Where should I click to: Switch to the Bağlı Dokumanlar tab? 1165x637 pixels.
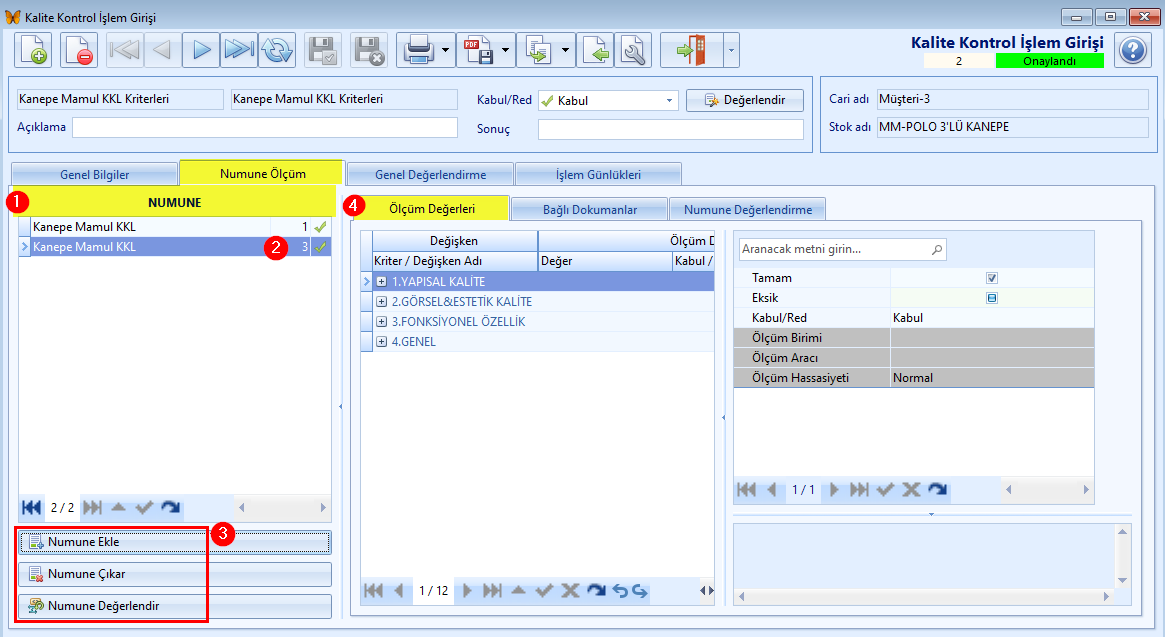[x=590, y=210]
